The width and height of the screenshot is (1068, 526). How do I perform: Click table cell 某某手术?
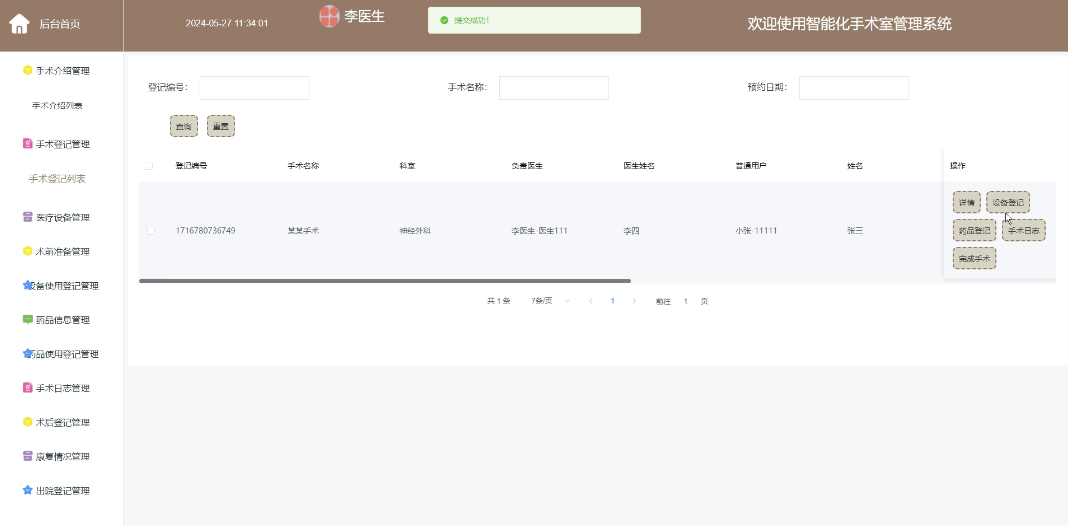tap(303, 231)
